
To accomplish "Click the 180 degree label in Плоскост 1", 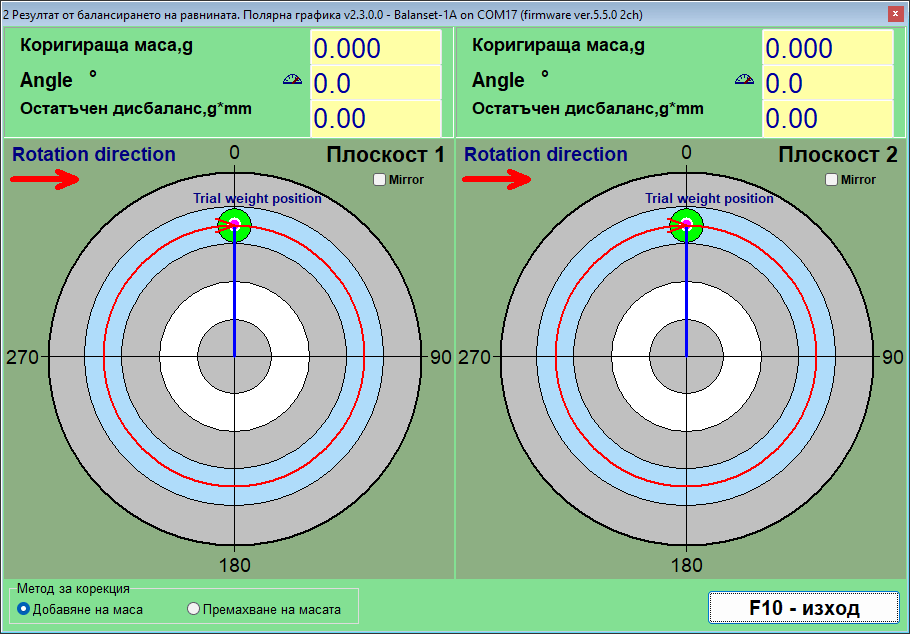I will point(234,565).
